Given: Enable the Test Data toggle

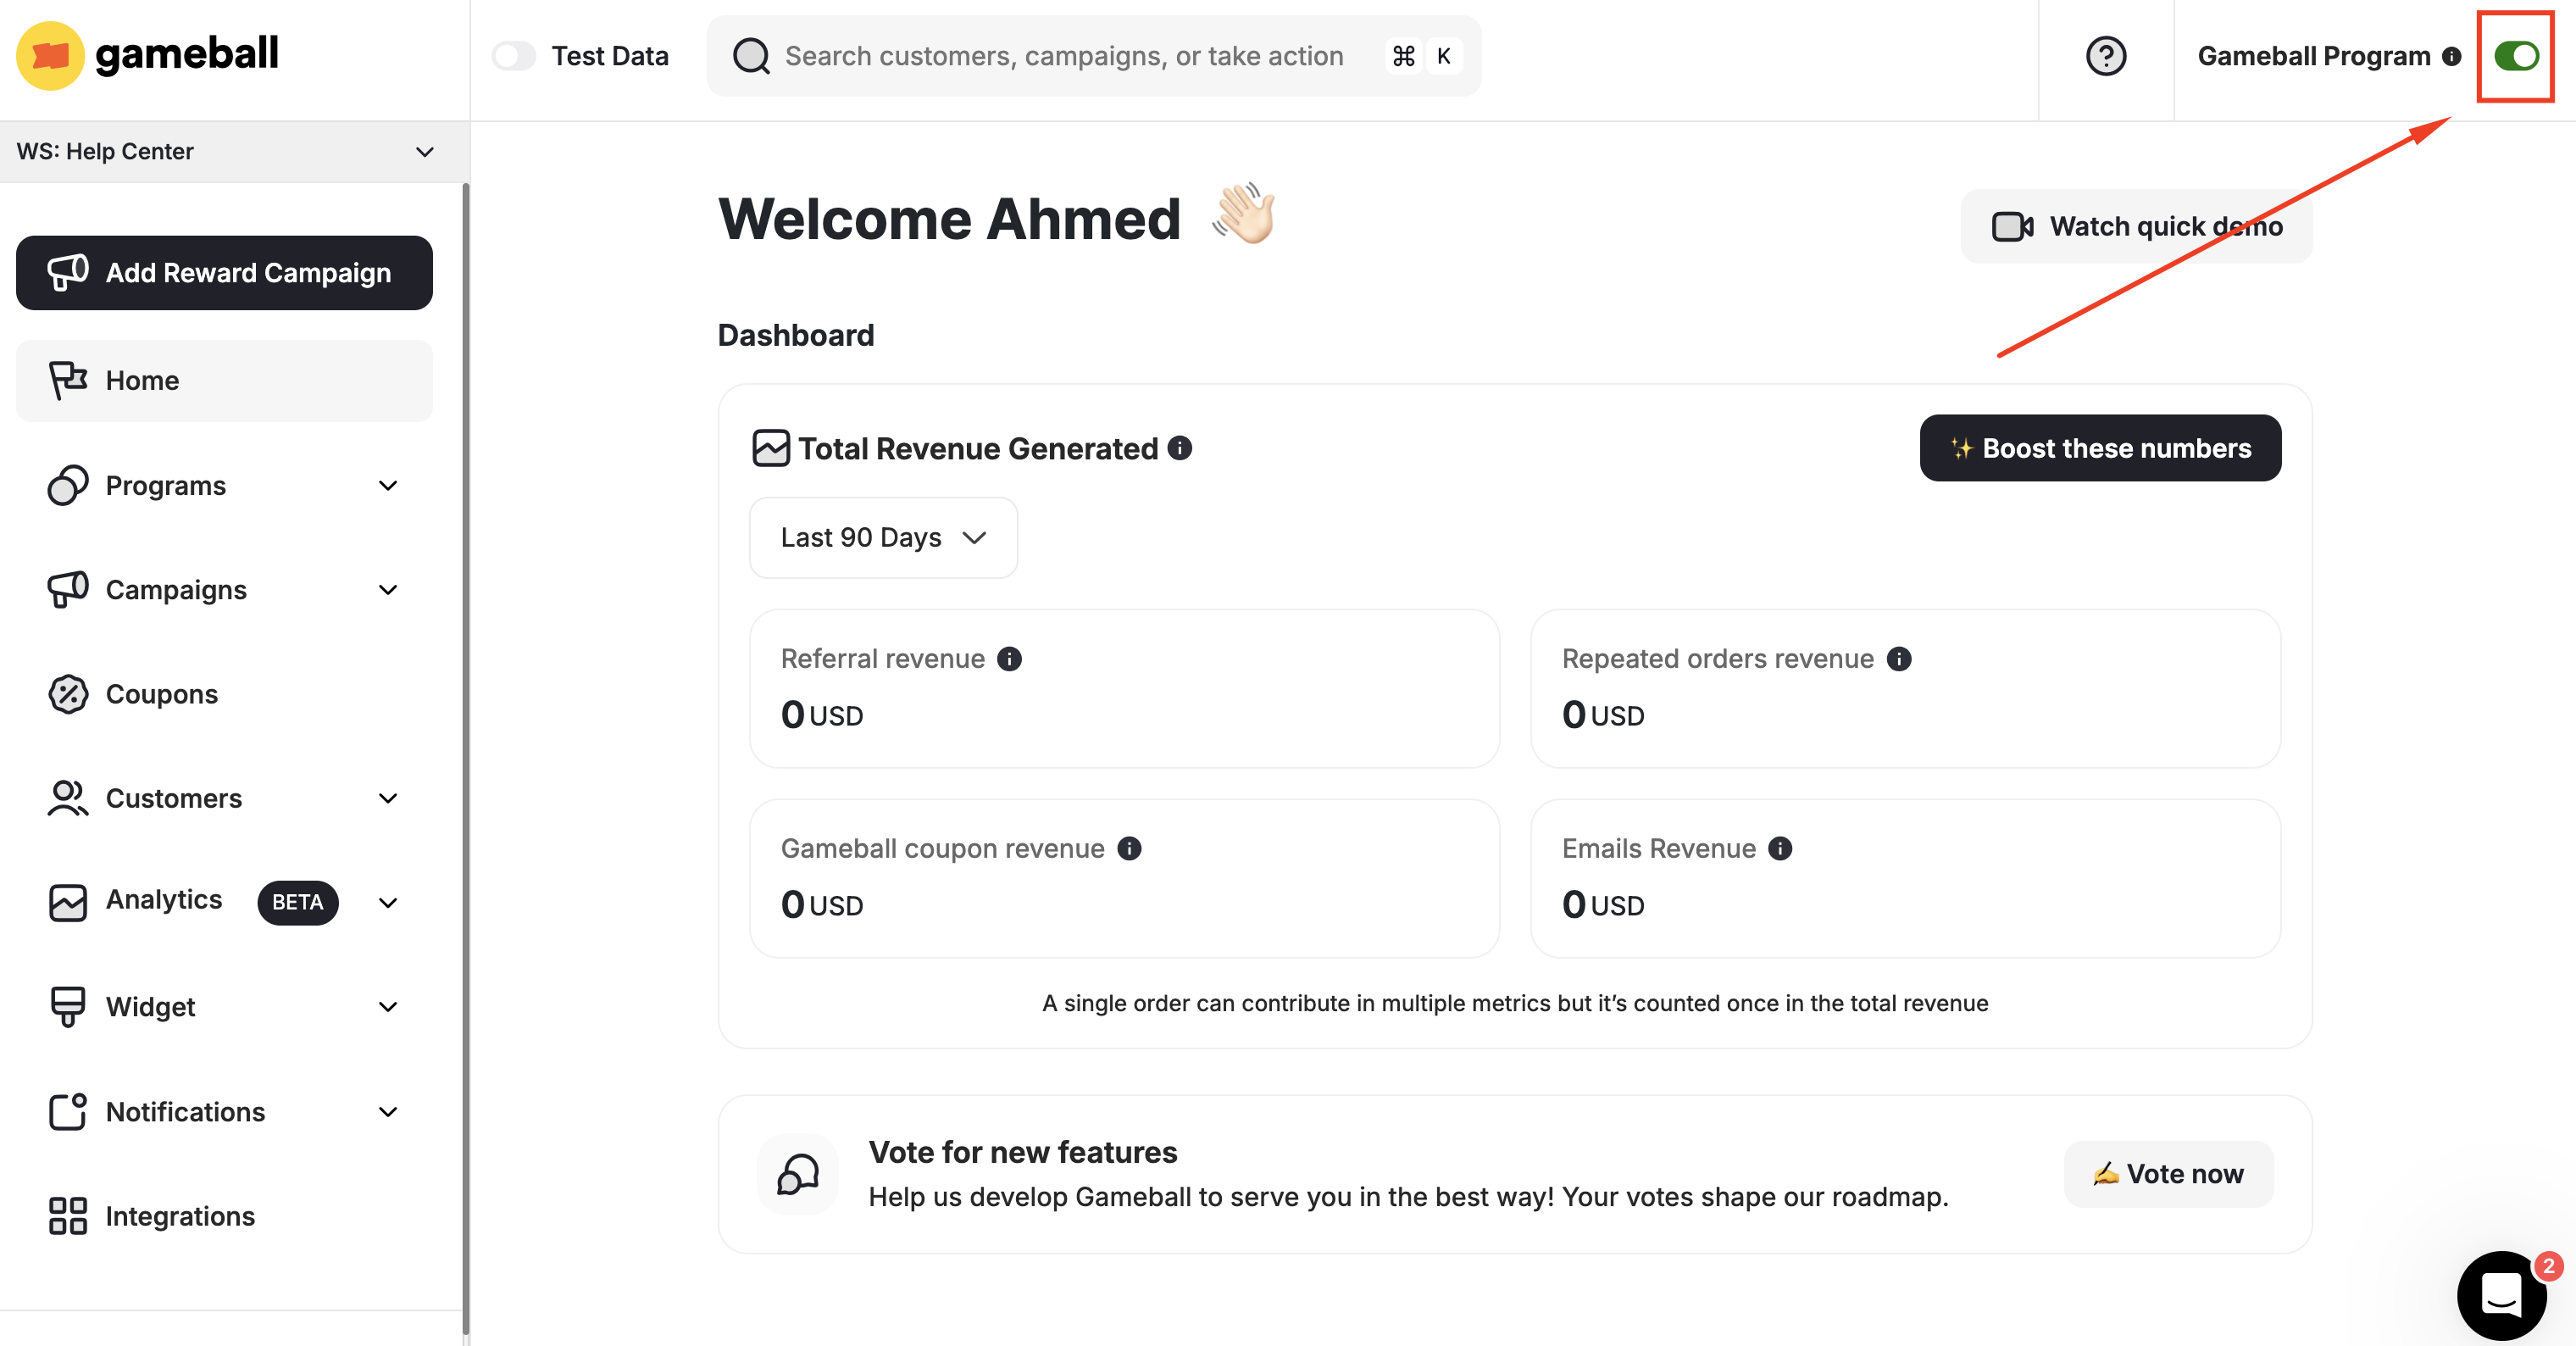Looking at the screenshot, I should click(x=513, y=55).
